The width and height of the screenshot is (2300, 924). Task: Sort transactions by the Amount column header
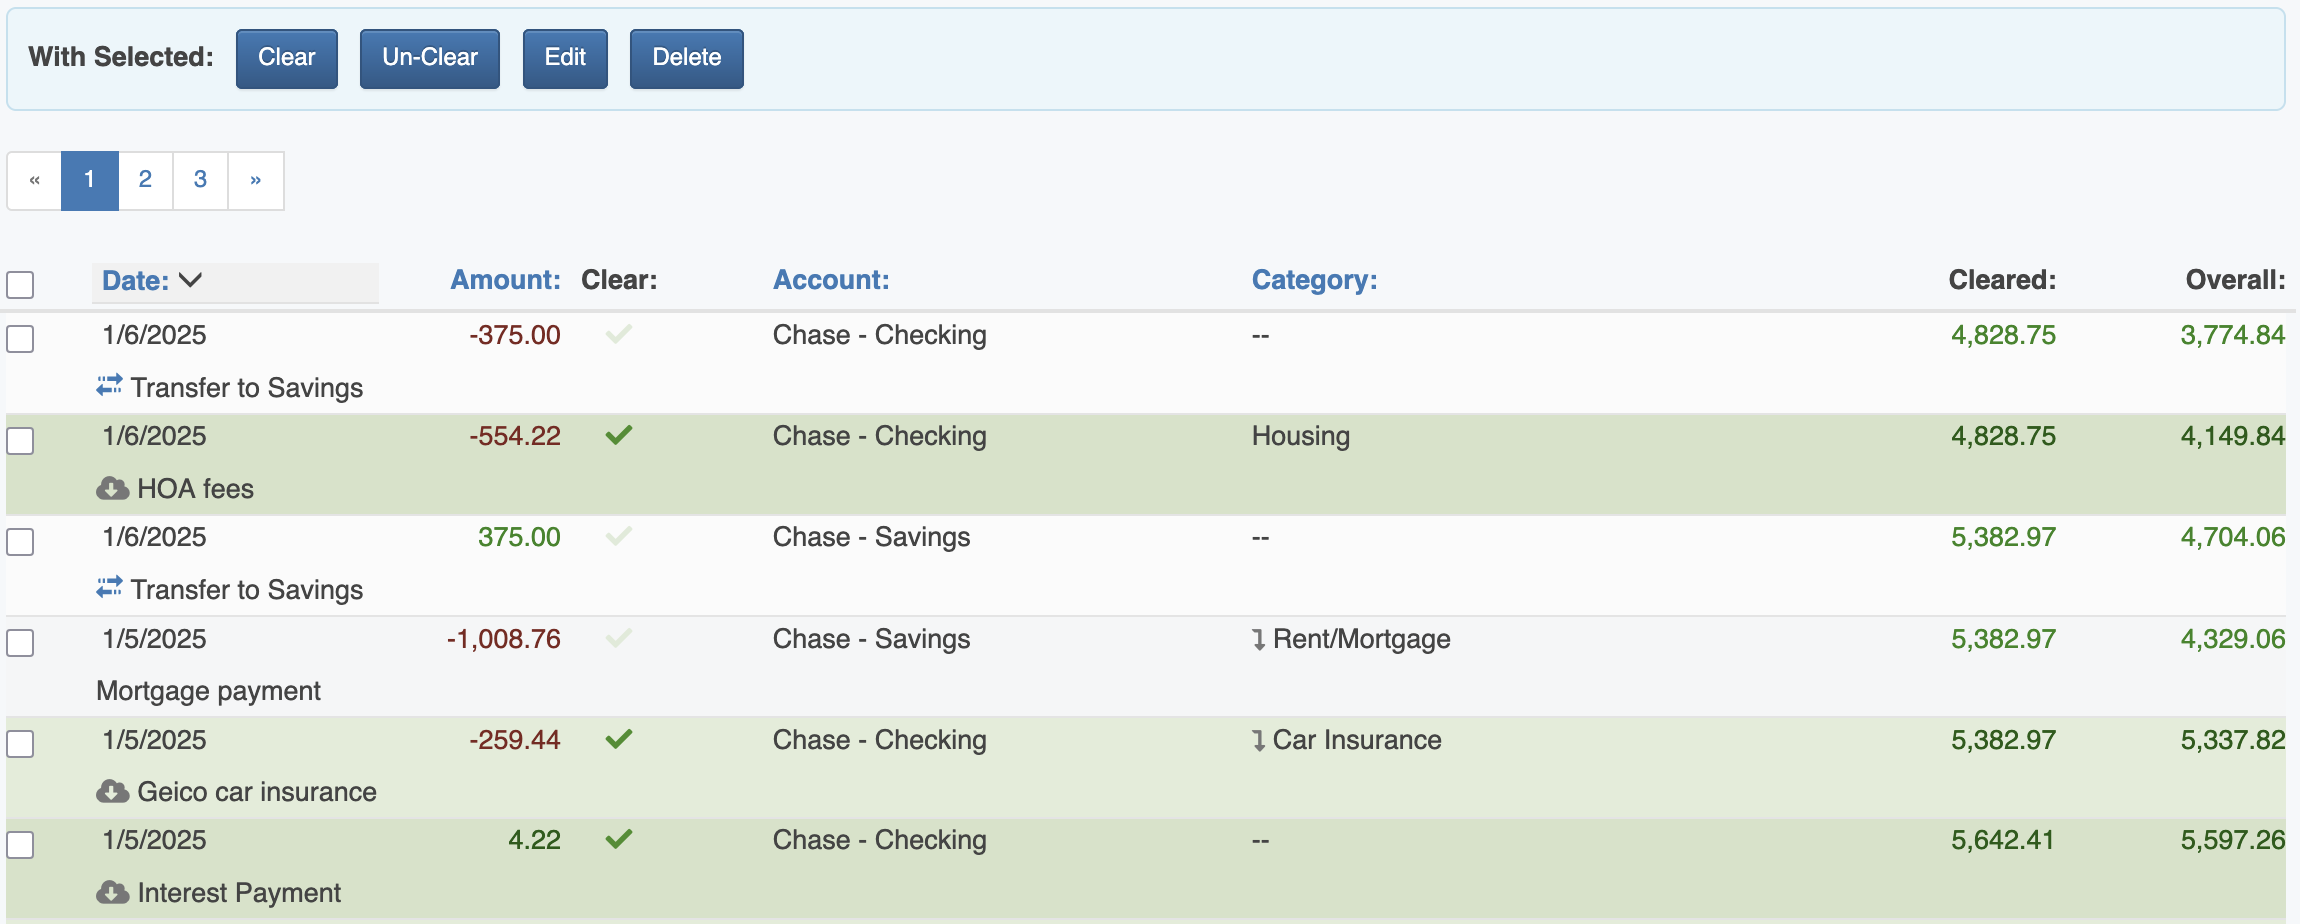[x=504, y=280]
